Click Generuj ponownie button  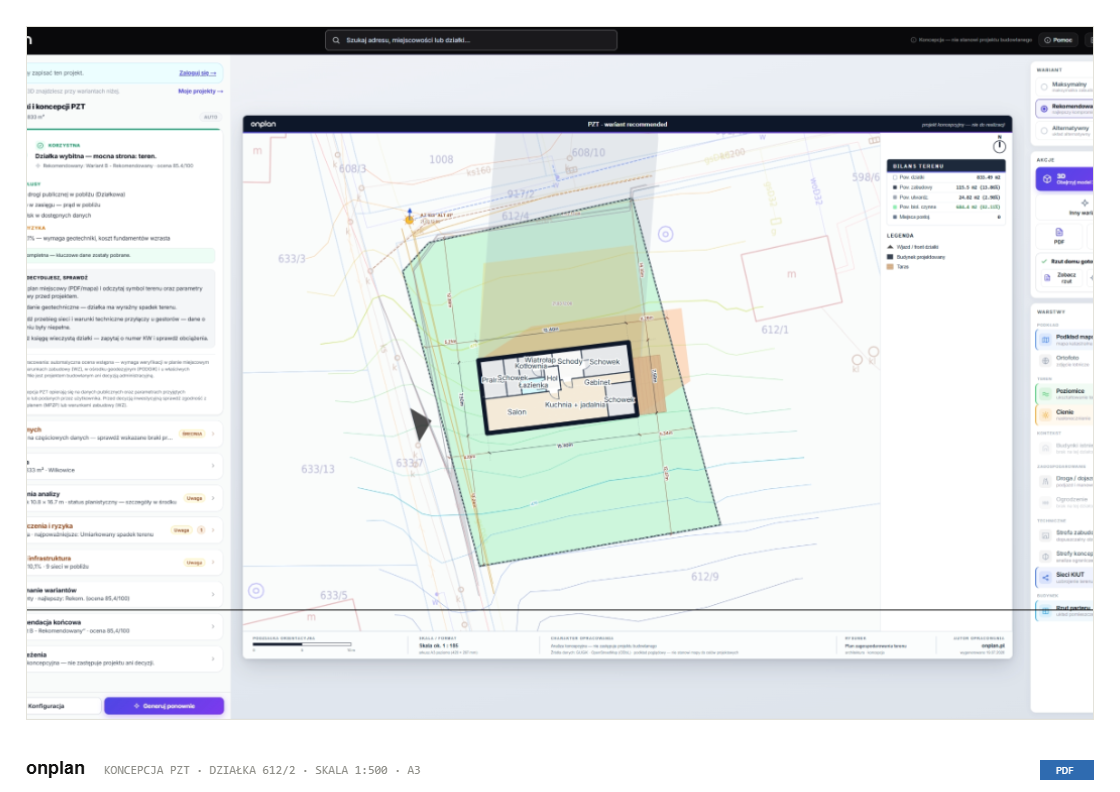pyautogui.click(x=164, y=706)
